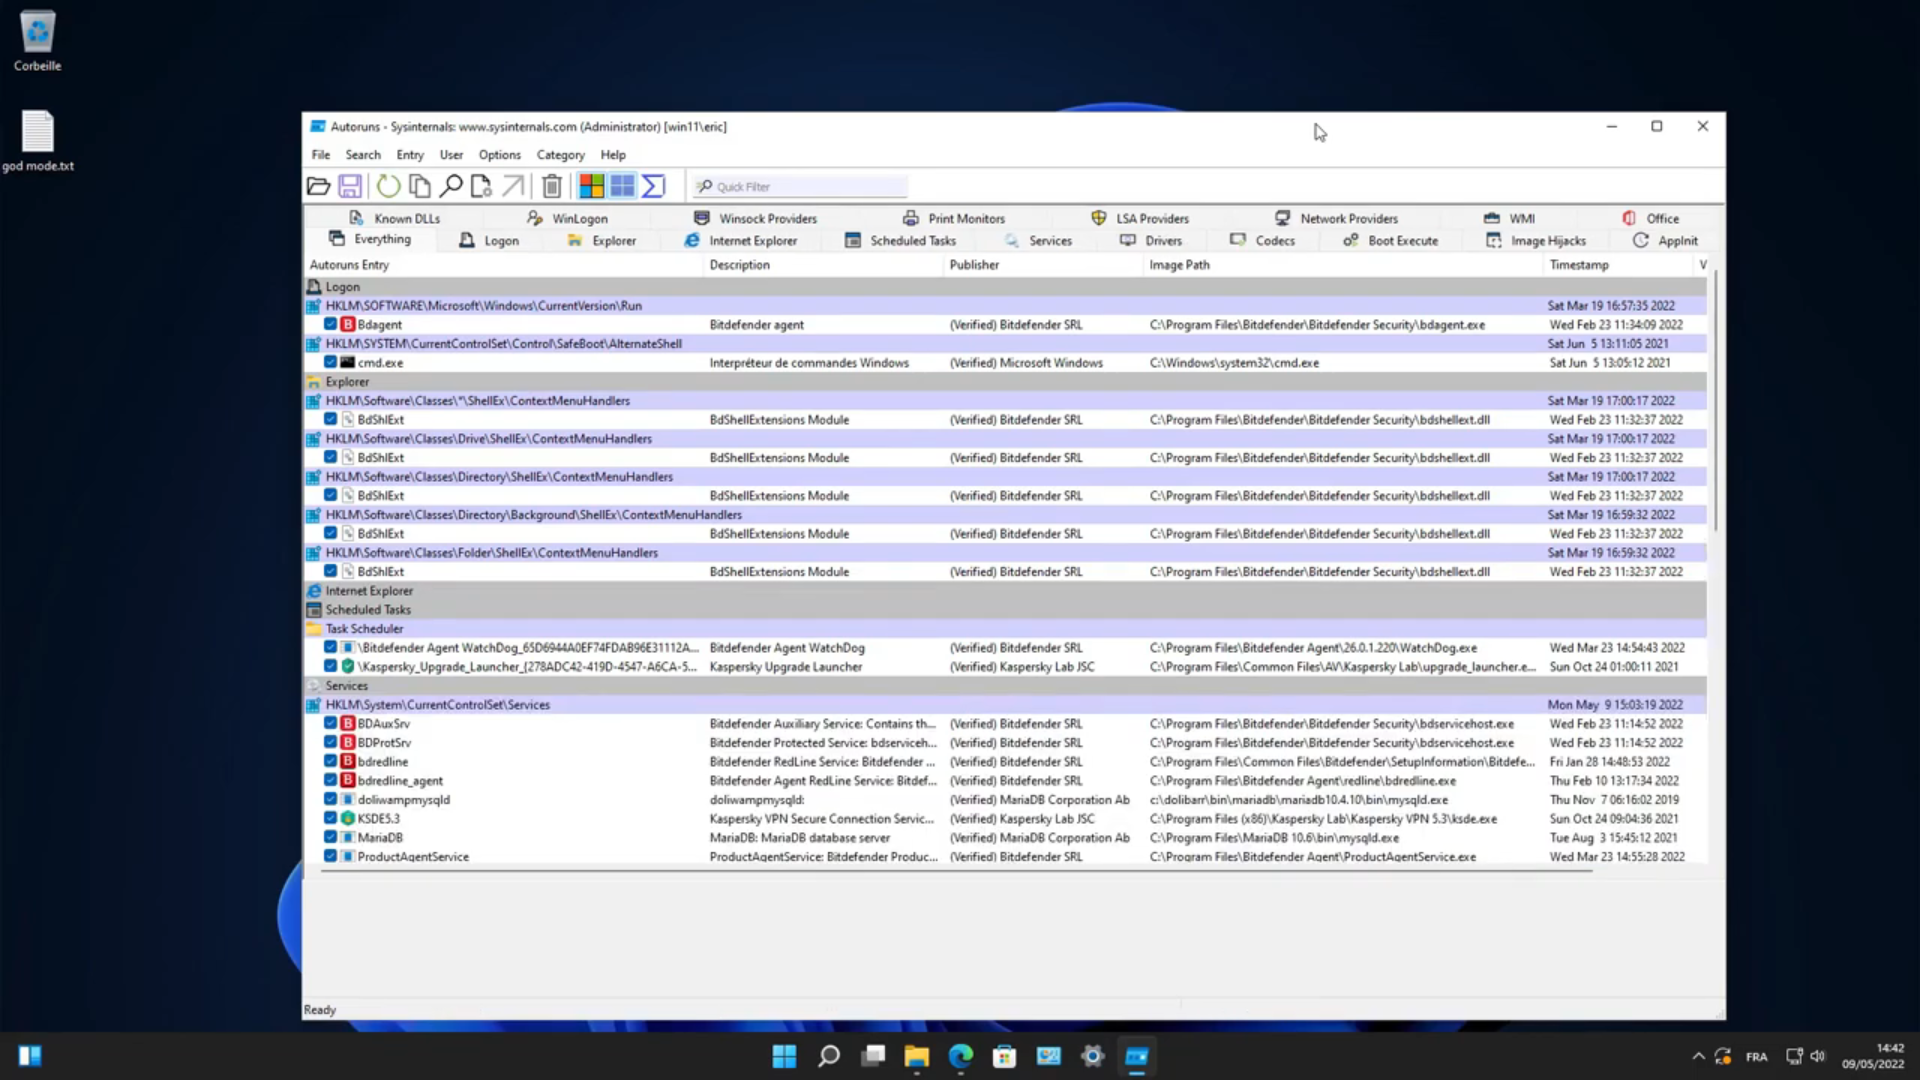Click the Copy toolbar icon
The image size is (1920, 1080).
pyautogui.click(x=420, y=186)
